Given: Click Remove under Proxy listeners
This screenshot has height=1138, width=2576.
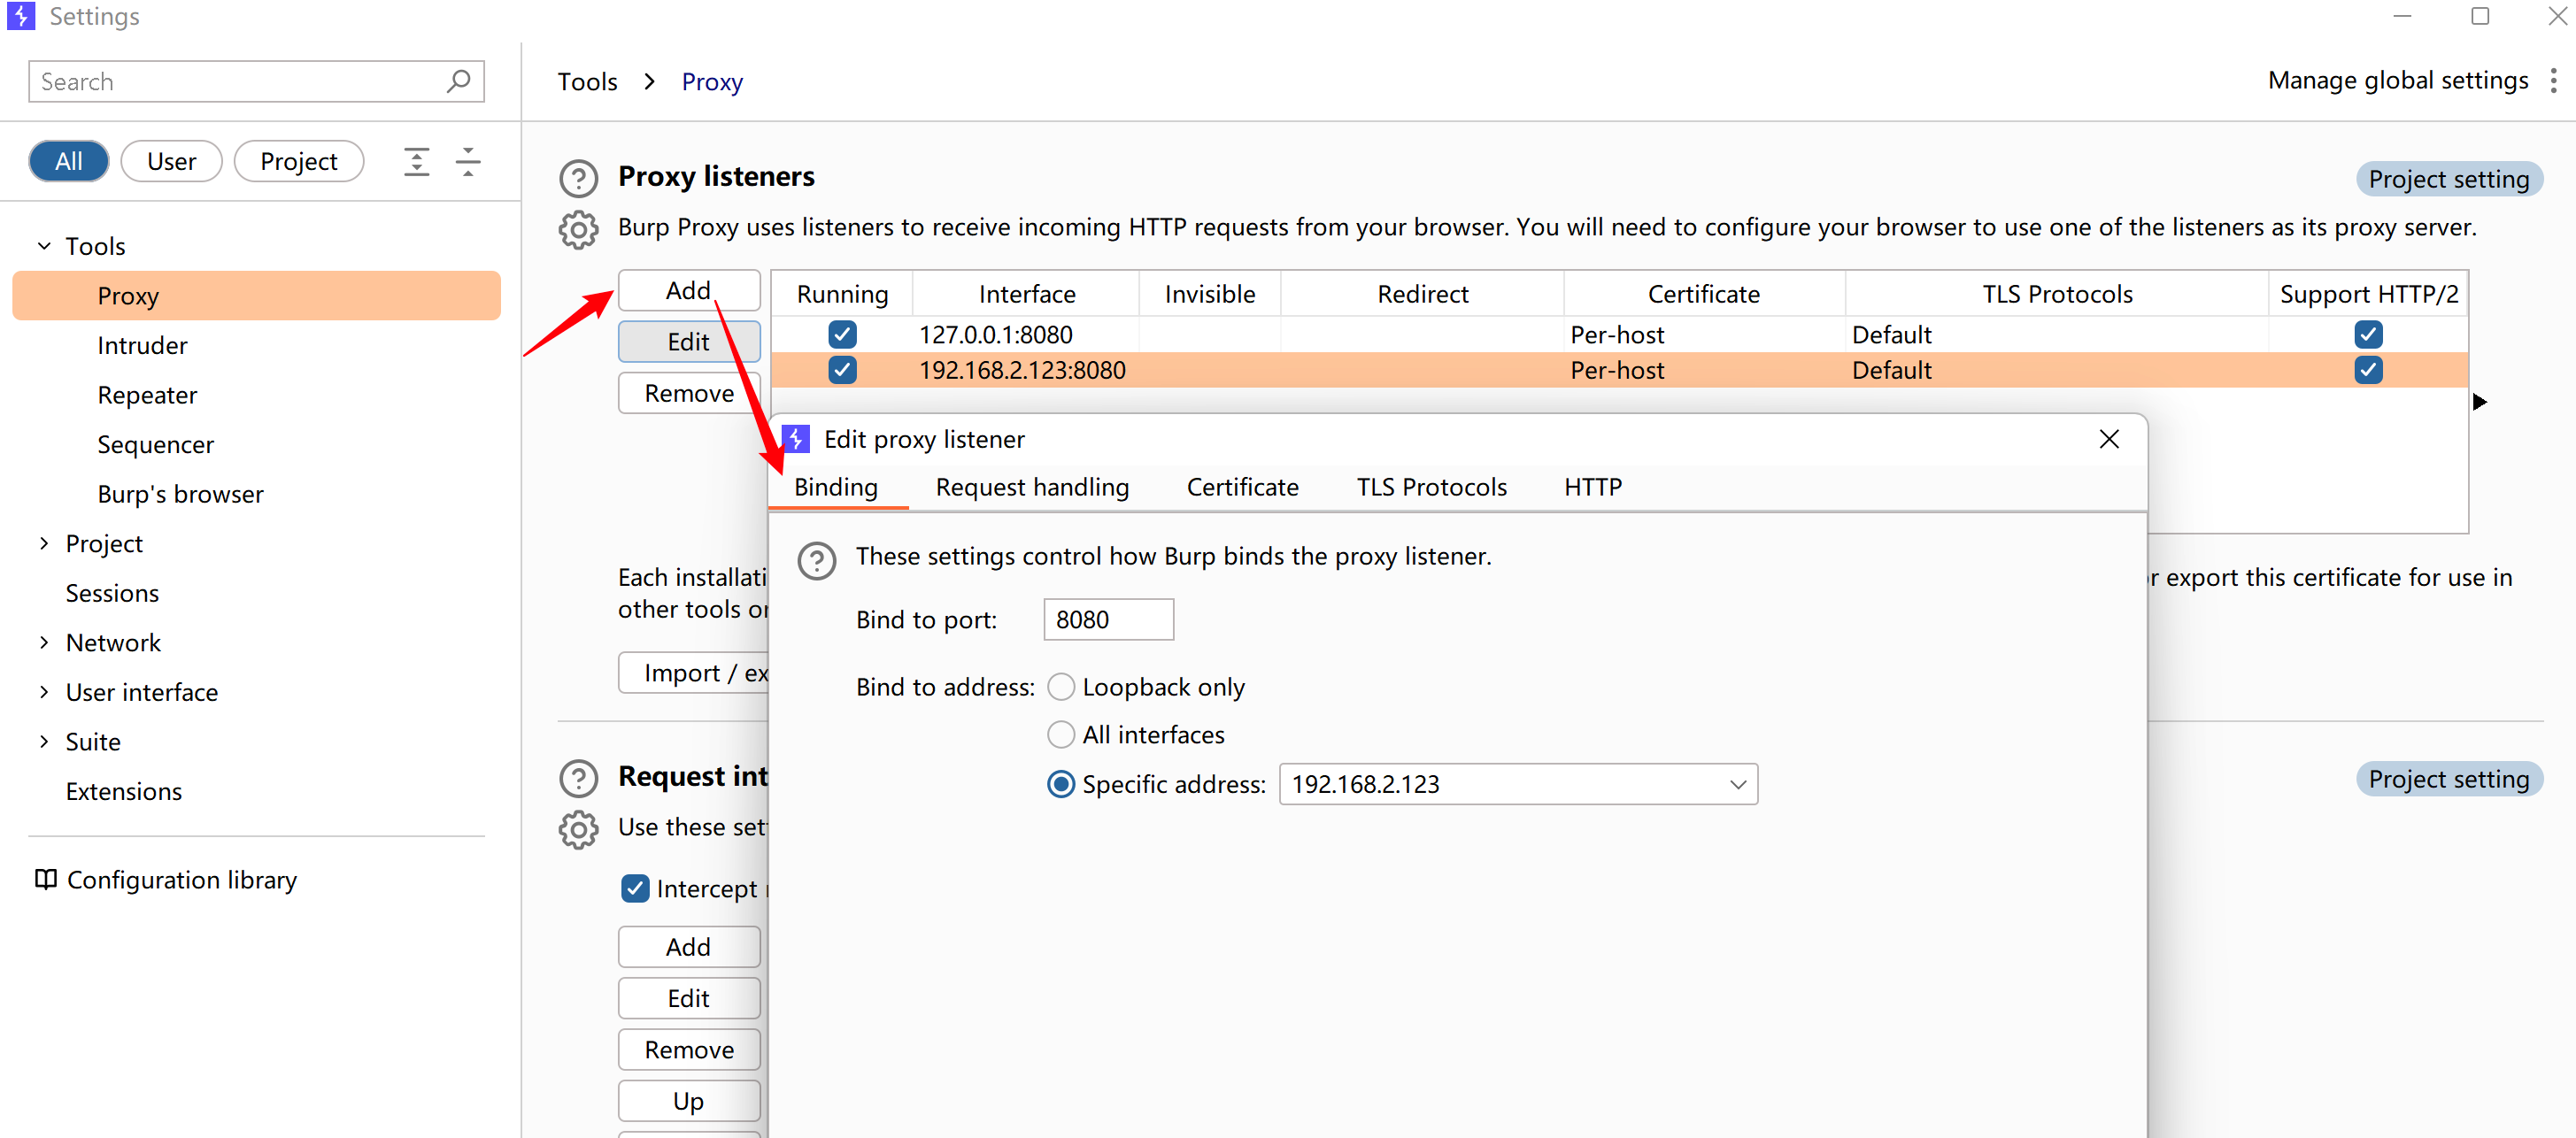Looking at the screenshot, I should 689,393.
